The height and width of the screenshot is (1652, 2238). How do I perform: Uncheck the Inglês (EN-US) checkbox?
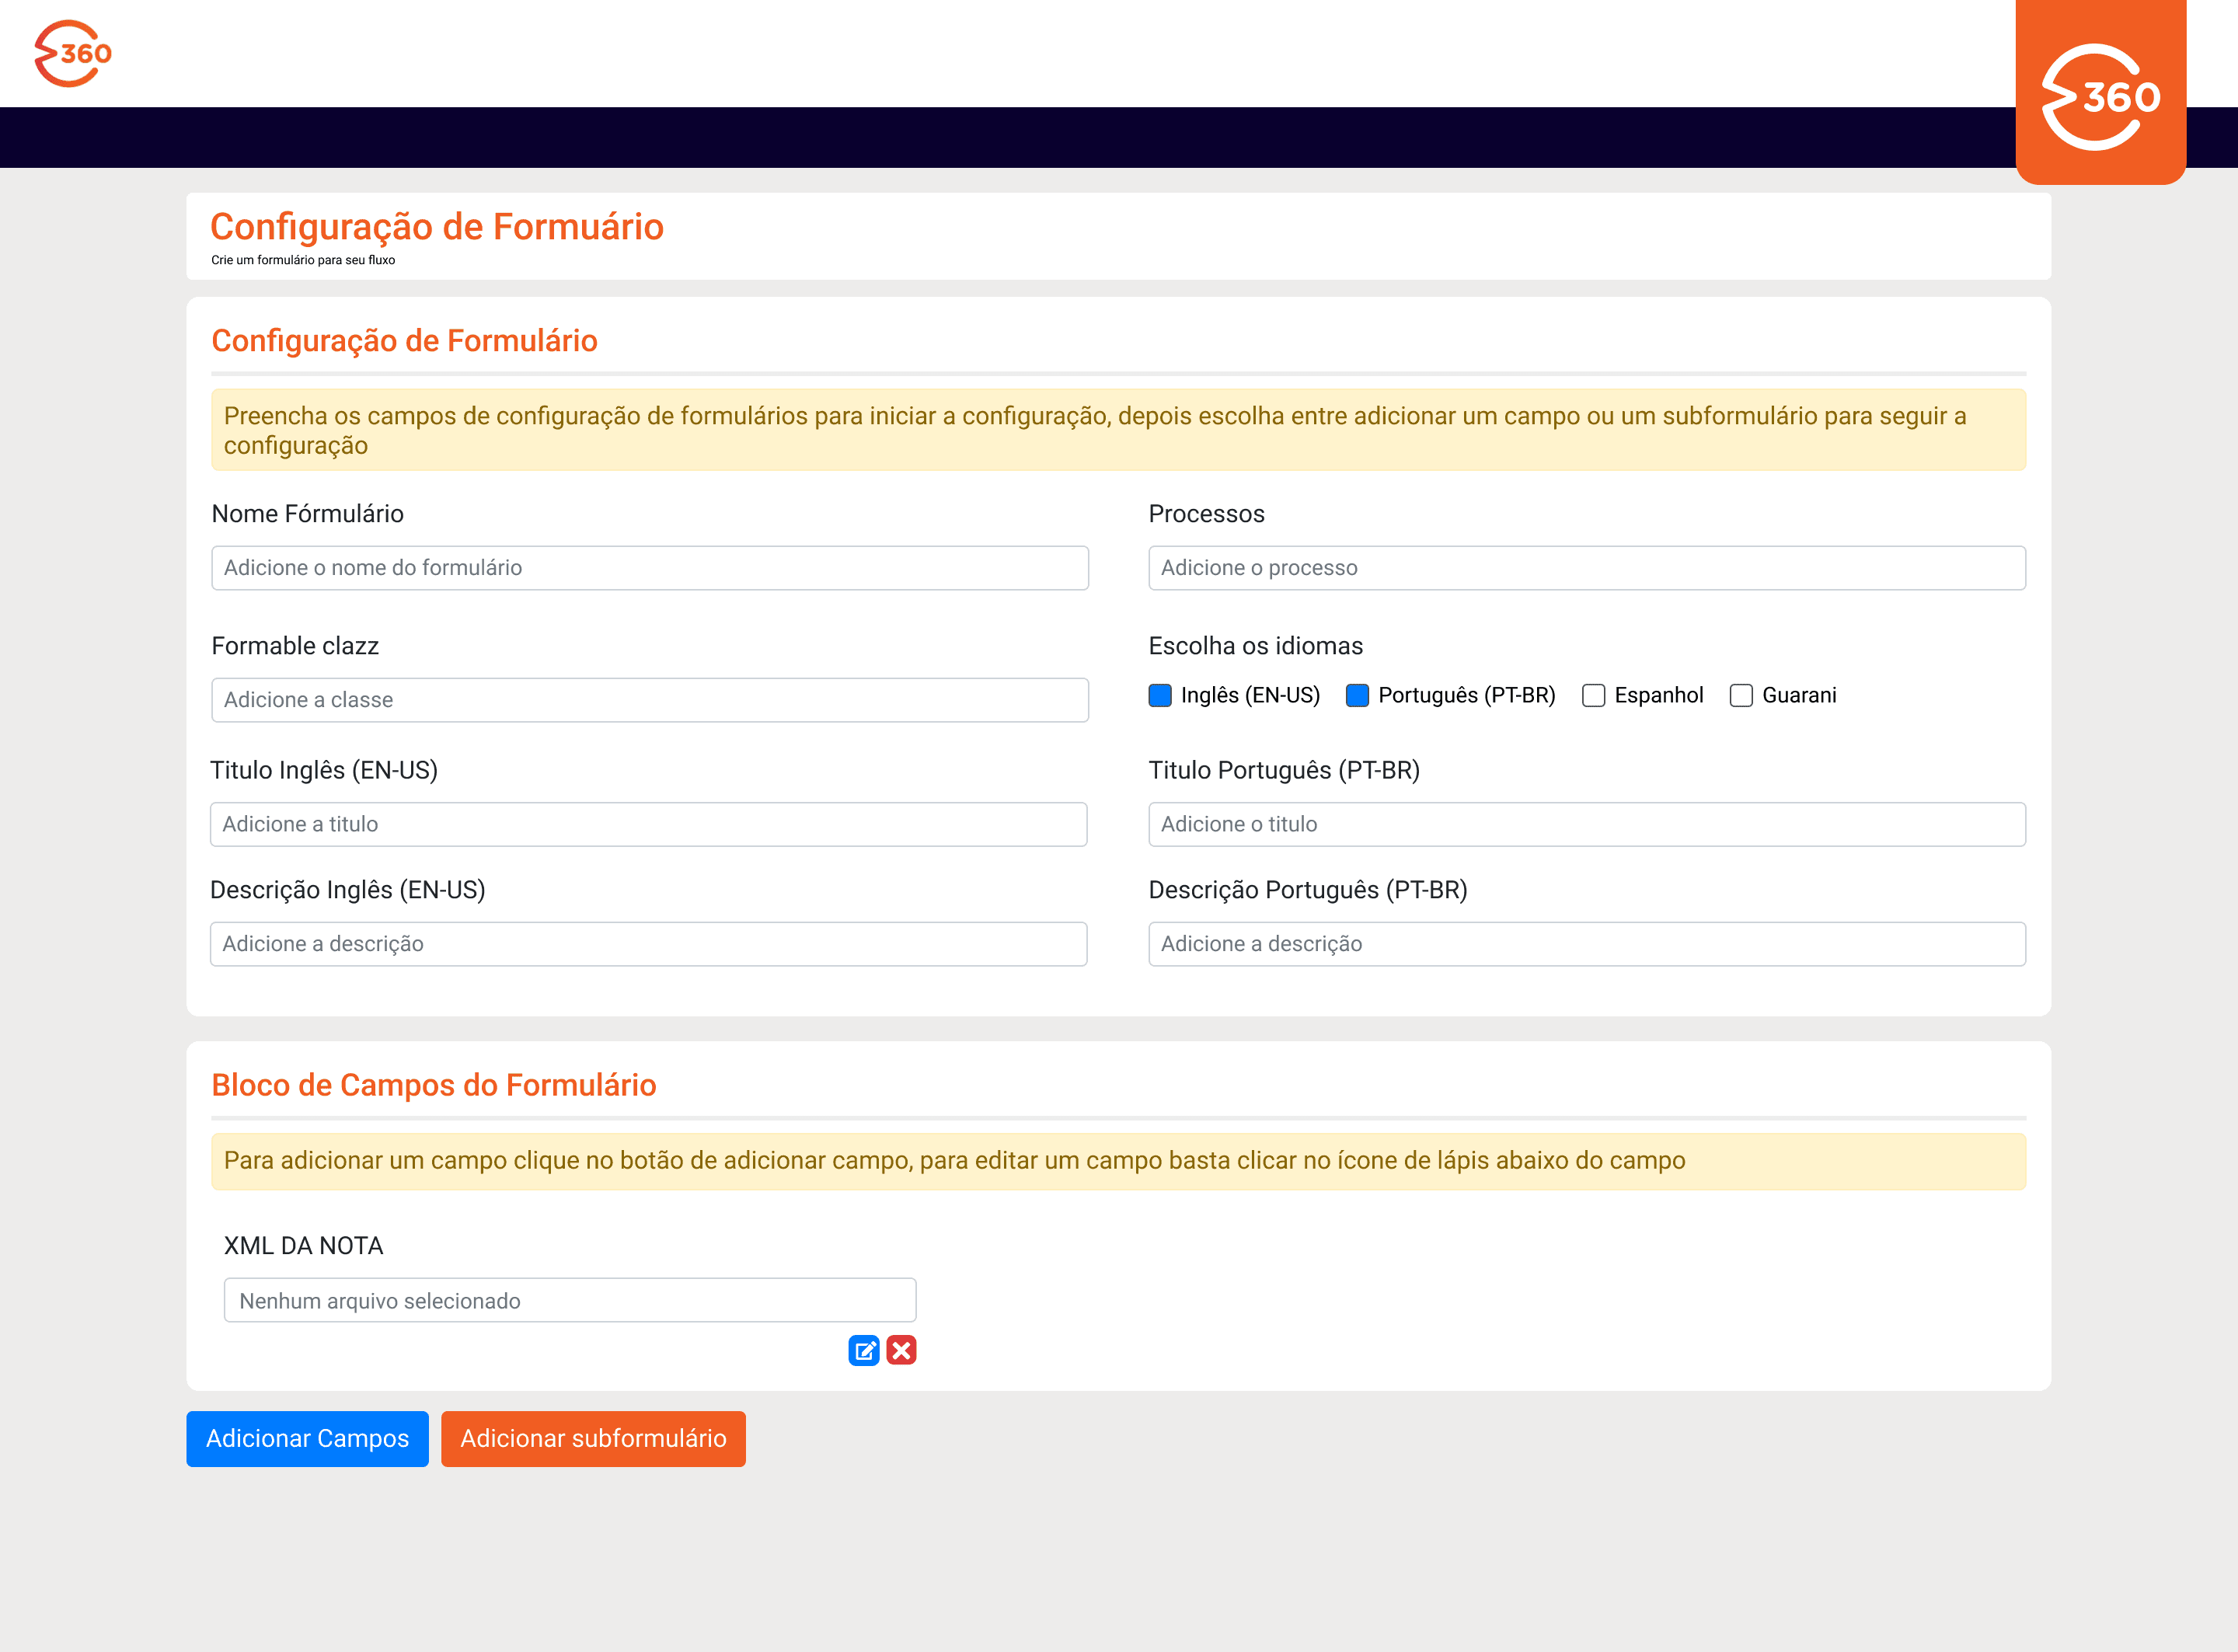[1160, 695]
